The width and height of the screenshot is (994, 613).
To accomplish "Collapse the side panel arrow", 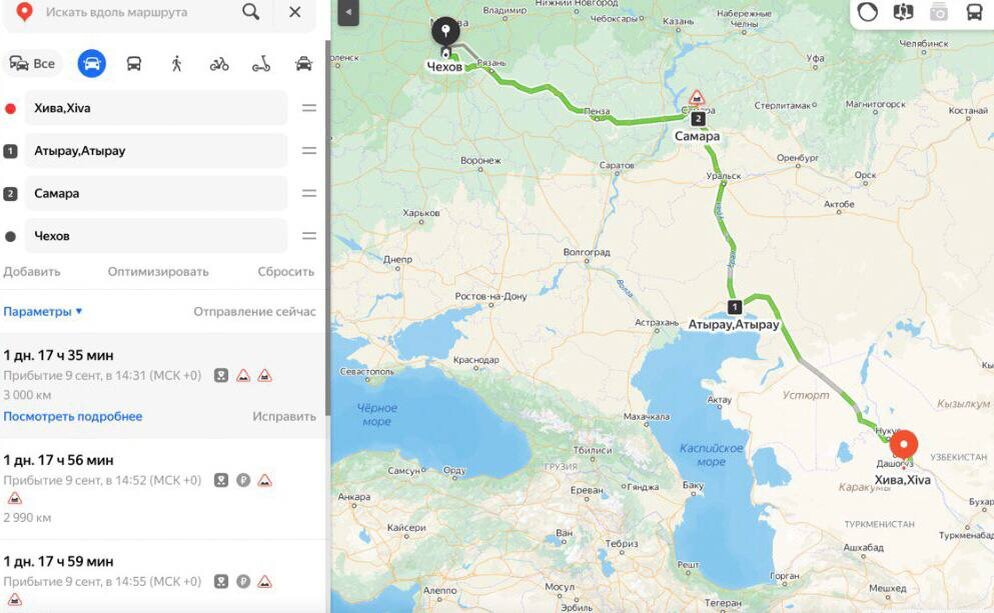I will (348, 12).
